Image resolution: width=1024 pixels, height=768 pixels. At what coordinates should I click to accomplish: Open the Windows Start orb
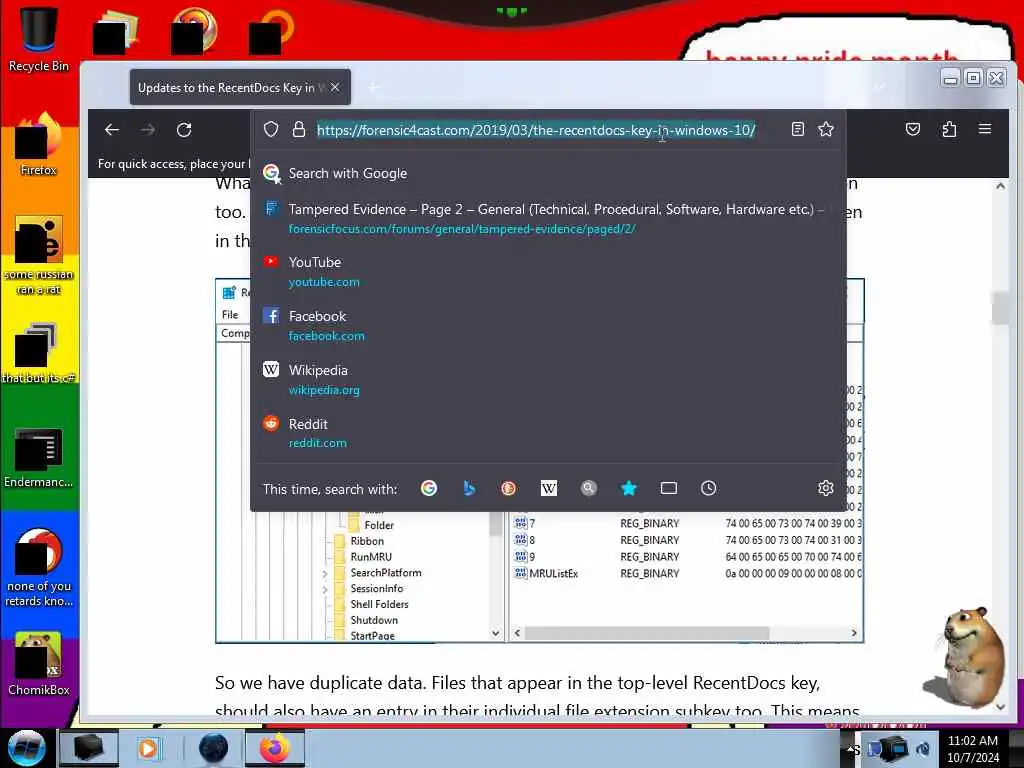(26, 748)
